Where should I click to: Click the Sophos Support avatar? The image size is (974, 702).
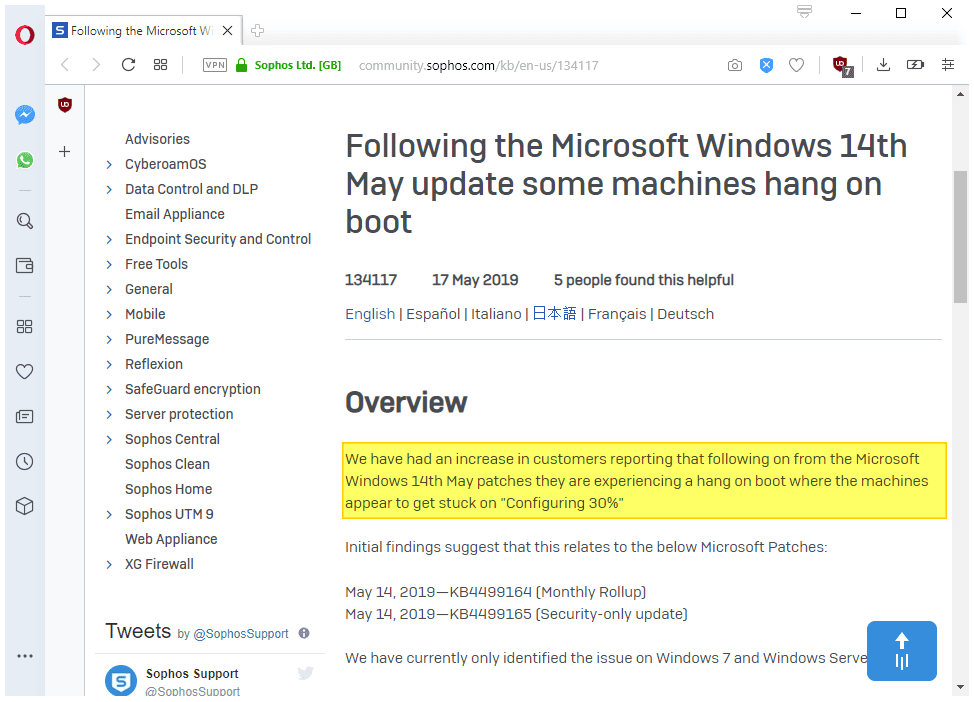click(121, 680)
